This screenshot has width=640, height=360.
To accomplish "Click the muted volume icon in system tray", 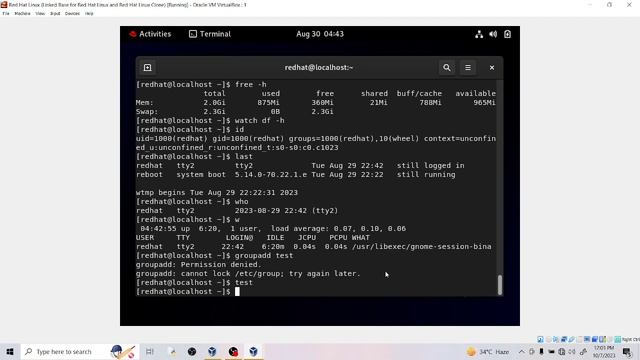I will click(572, 351).
